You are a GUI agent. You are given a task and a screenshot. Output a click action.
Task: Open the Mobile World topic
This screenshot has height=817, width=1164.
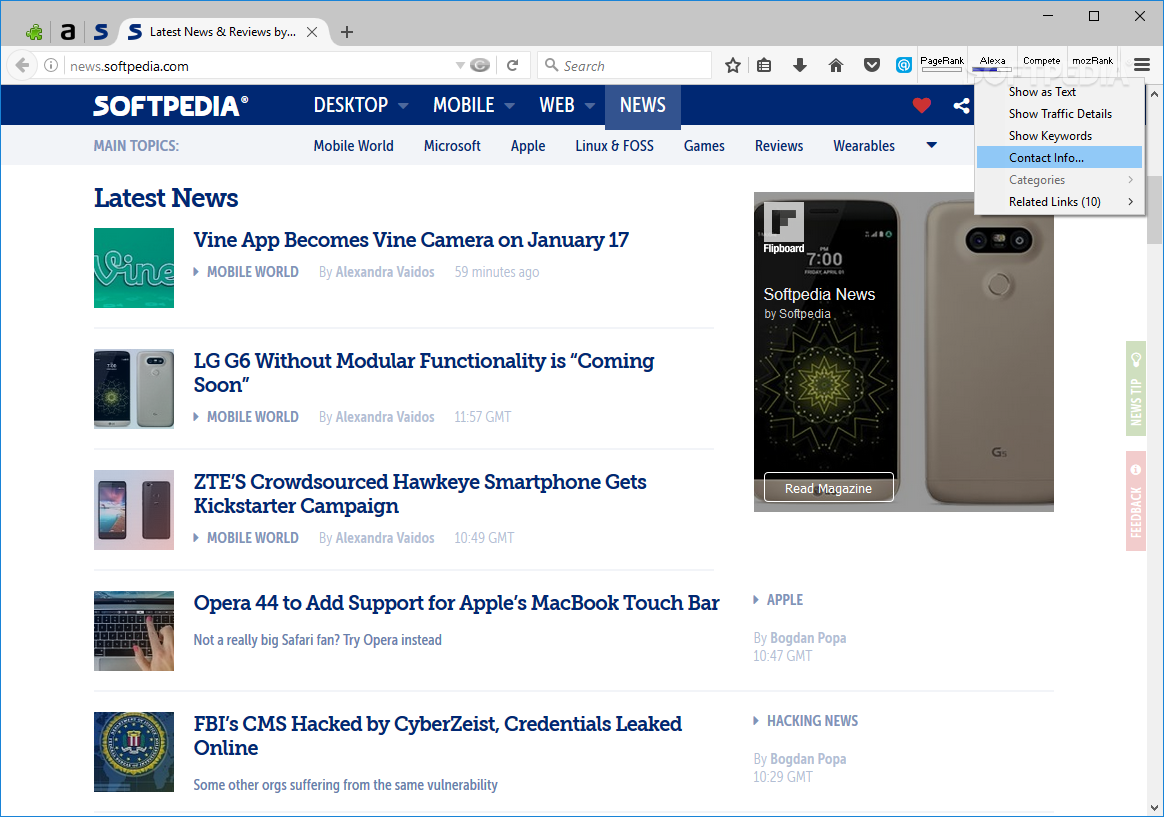pyautogui.click(x=353, y=146)
